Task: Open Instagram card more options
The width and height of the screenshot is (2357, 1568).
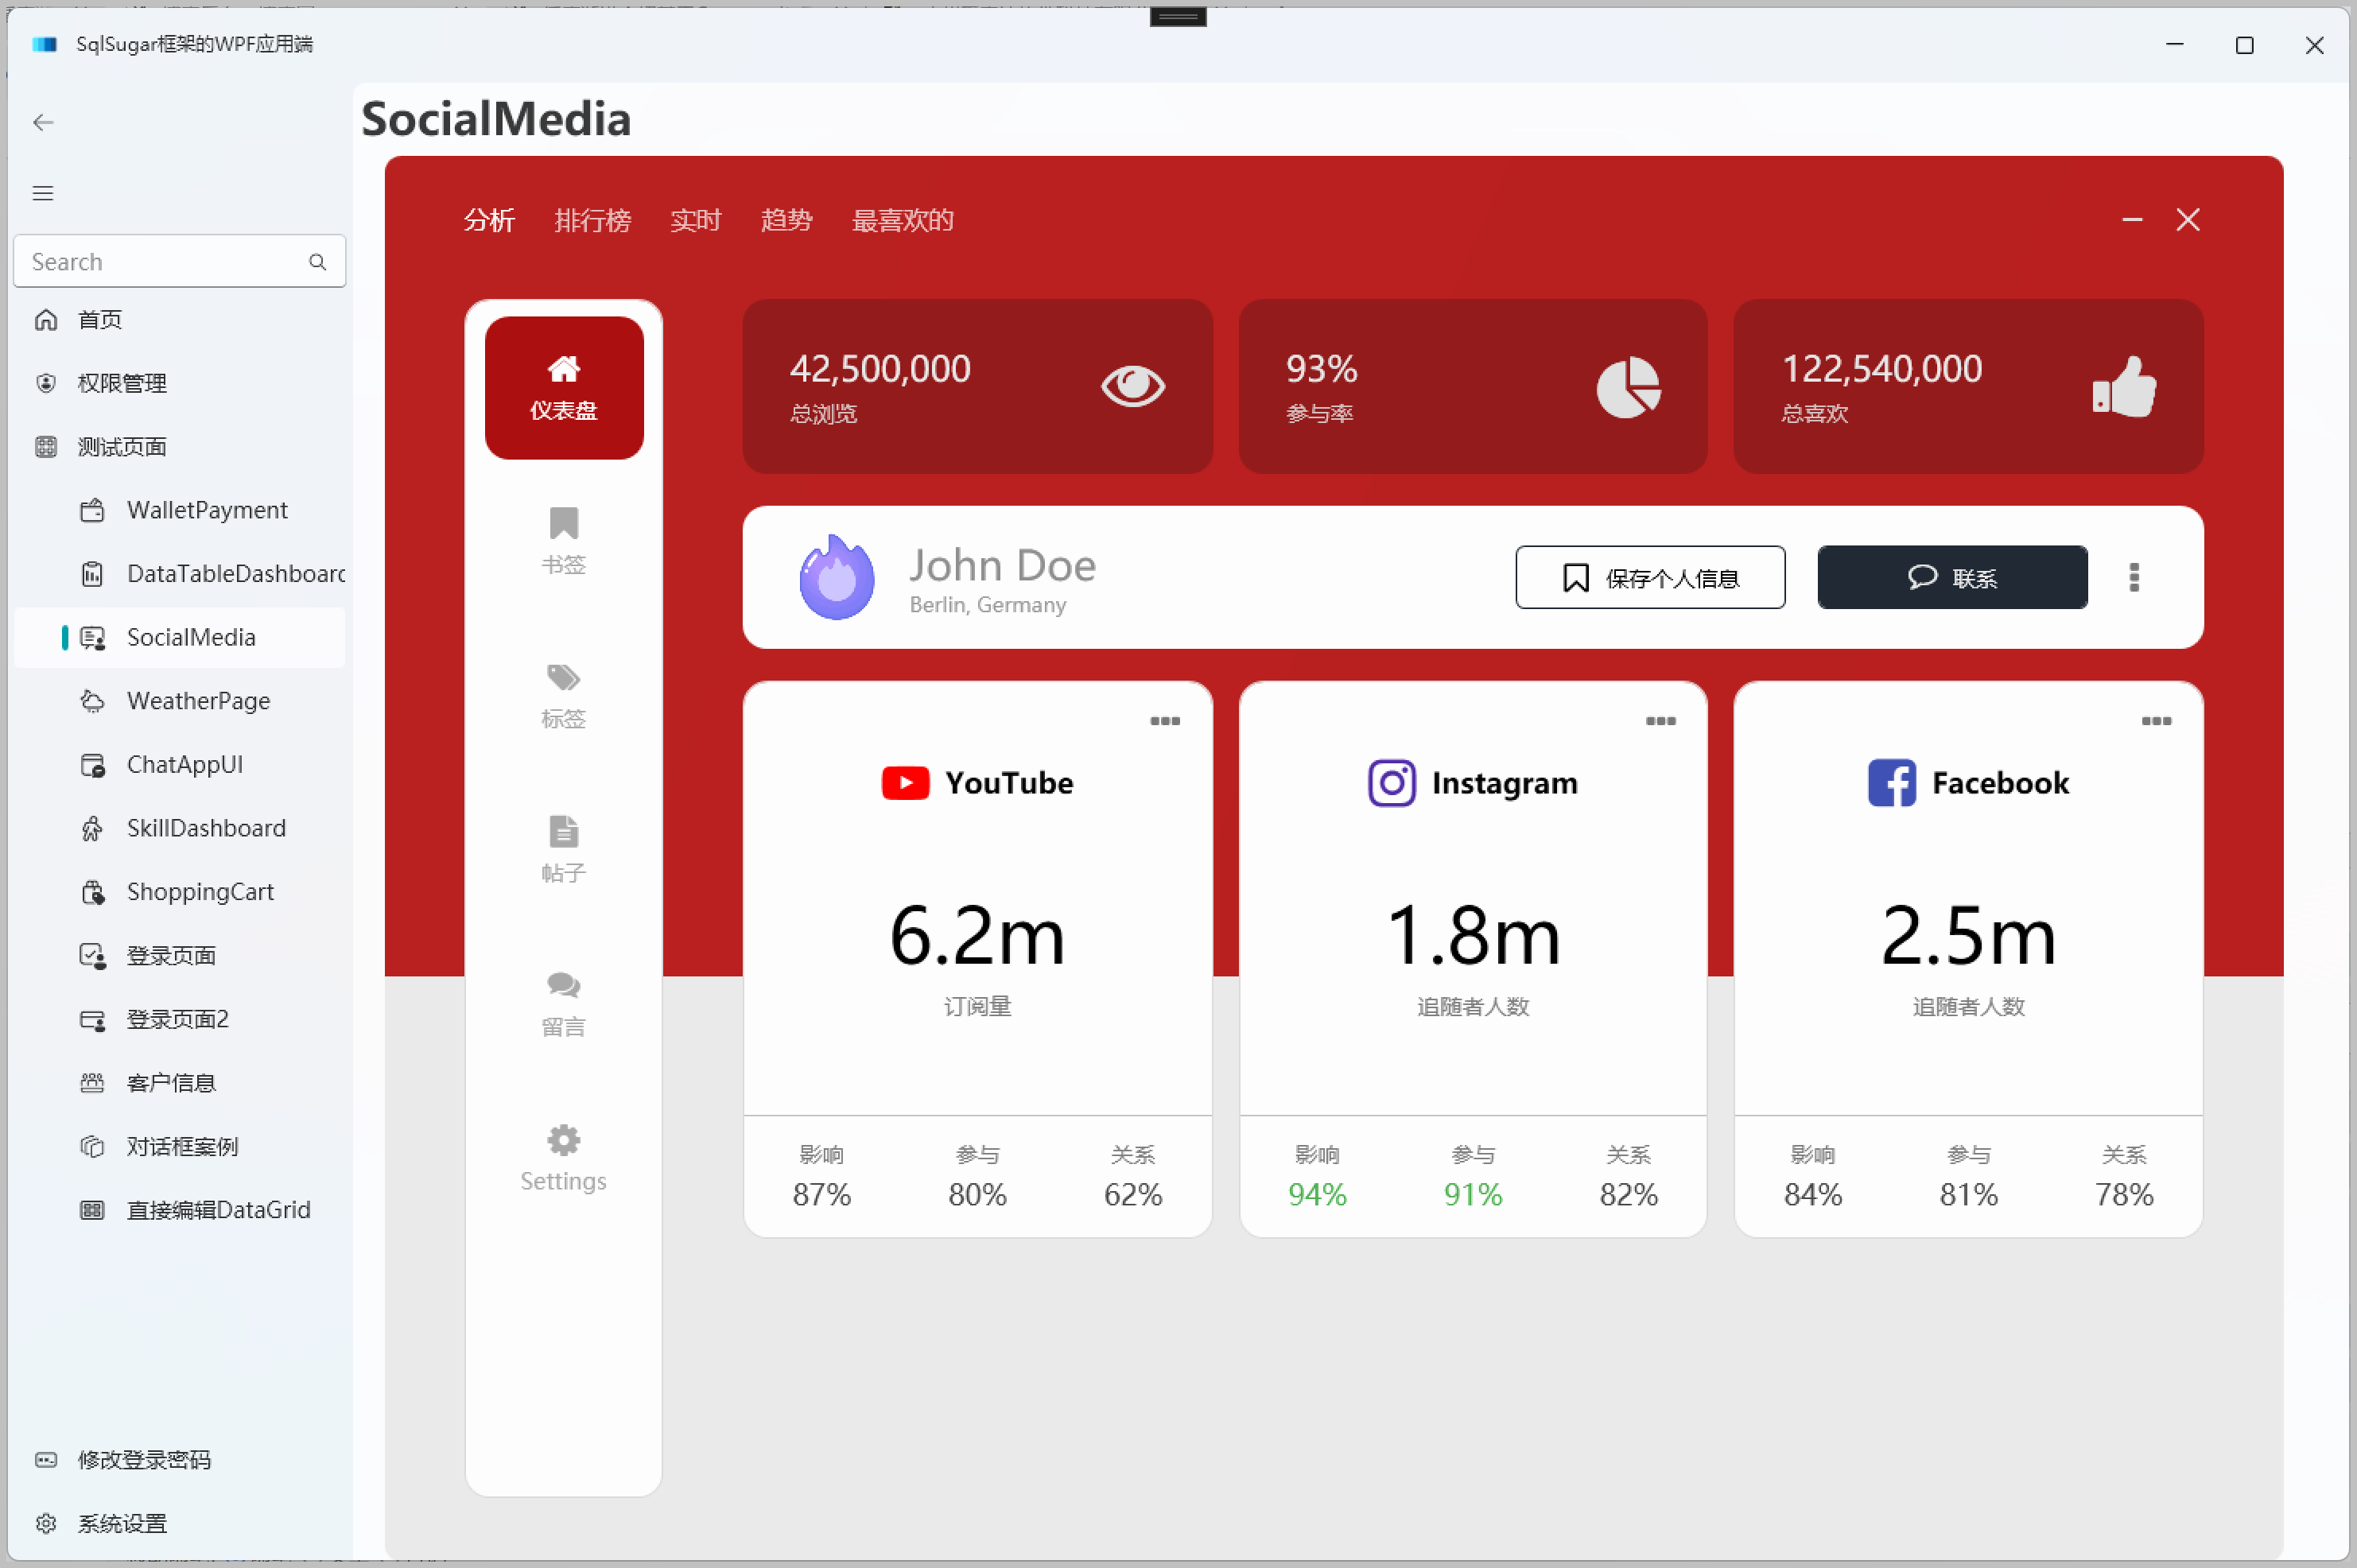Action: pyautogui.click(x=1661, y=721)
